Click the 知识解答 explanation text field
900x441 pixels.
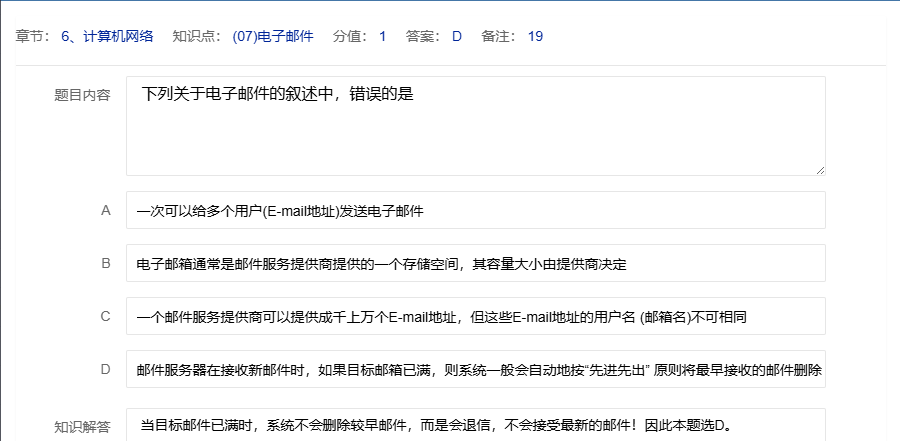pyautogui.click(x=475, y=425)
